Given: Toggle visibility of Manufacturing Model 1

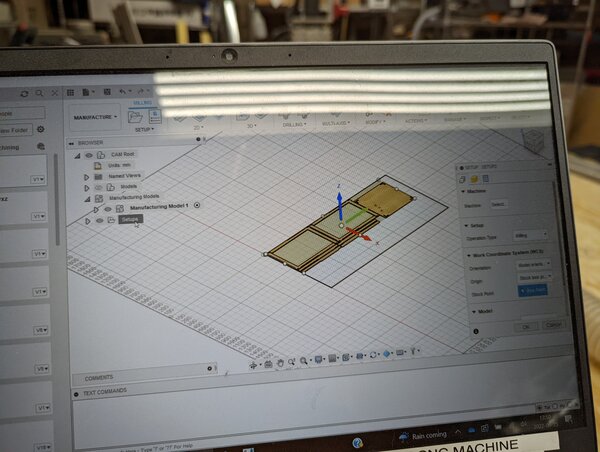Looking at the screenshot, I should point(108,209).
